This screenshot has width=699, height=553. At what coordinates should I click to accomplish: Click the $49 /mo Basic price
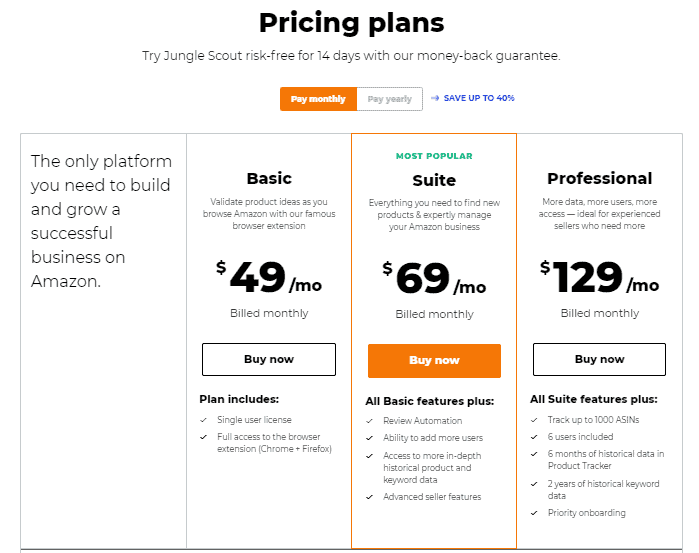click(269, 277)
